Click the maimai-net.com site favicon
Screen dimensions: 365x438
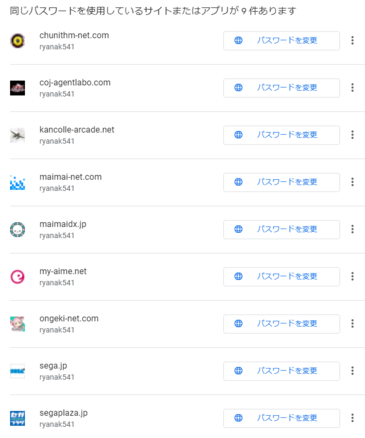tap(18, 182)
